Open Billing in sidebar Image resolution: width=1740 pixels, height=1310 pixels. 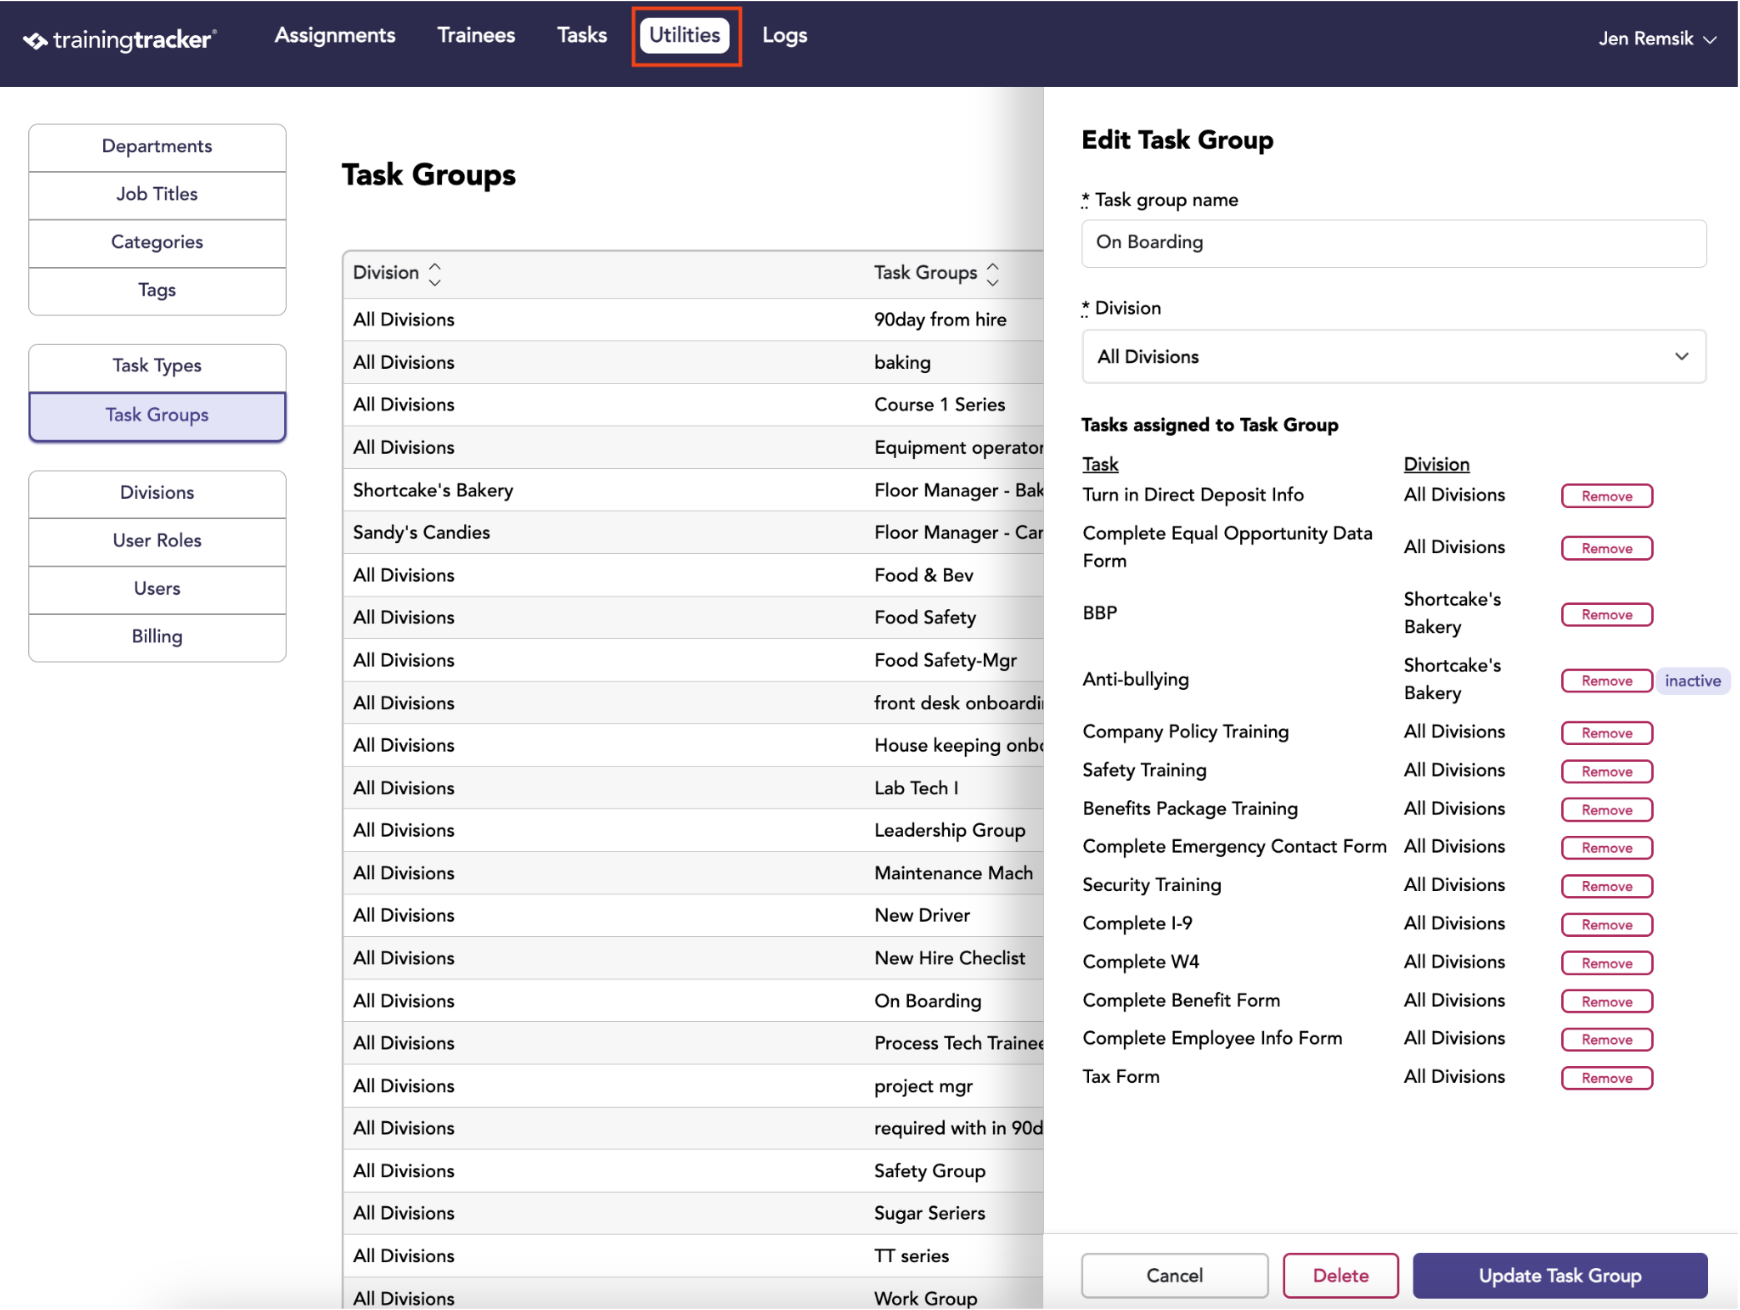[x=157, y=638]
